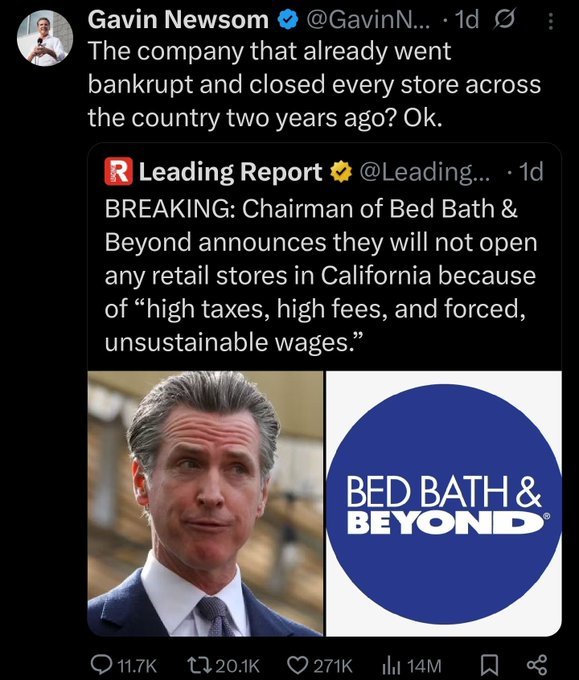This screenshot has width=579, height=680.
Task: Click the Gavin Newsom display name
Action: tap(178, 20)
